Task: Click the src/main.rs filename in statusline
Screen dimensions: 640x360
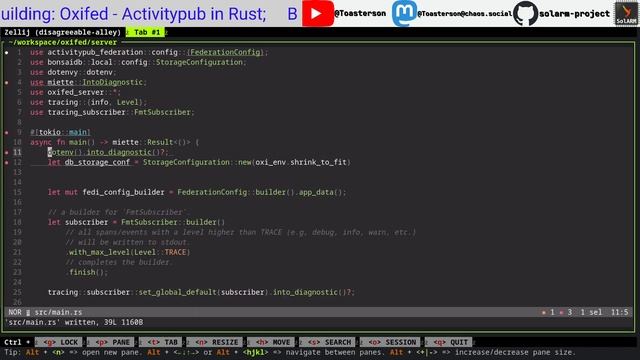Action: (x=58, y=312)
